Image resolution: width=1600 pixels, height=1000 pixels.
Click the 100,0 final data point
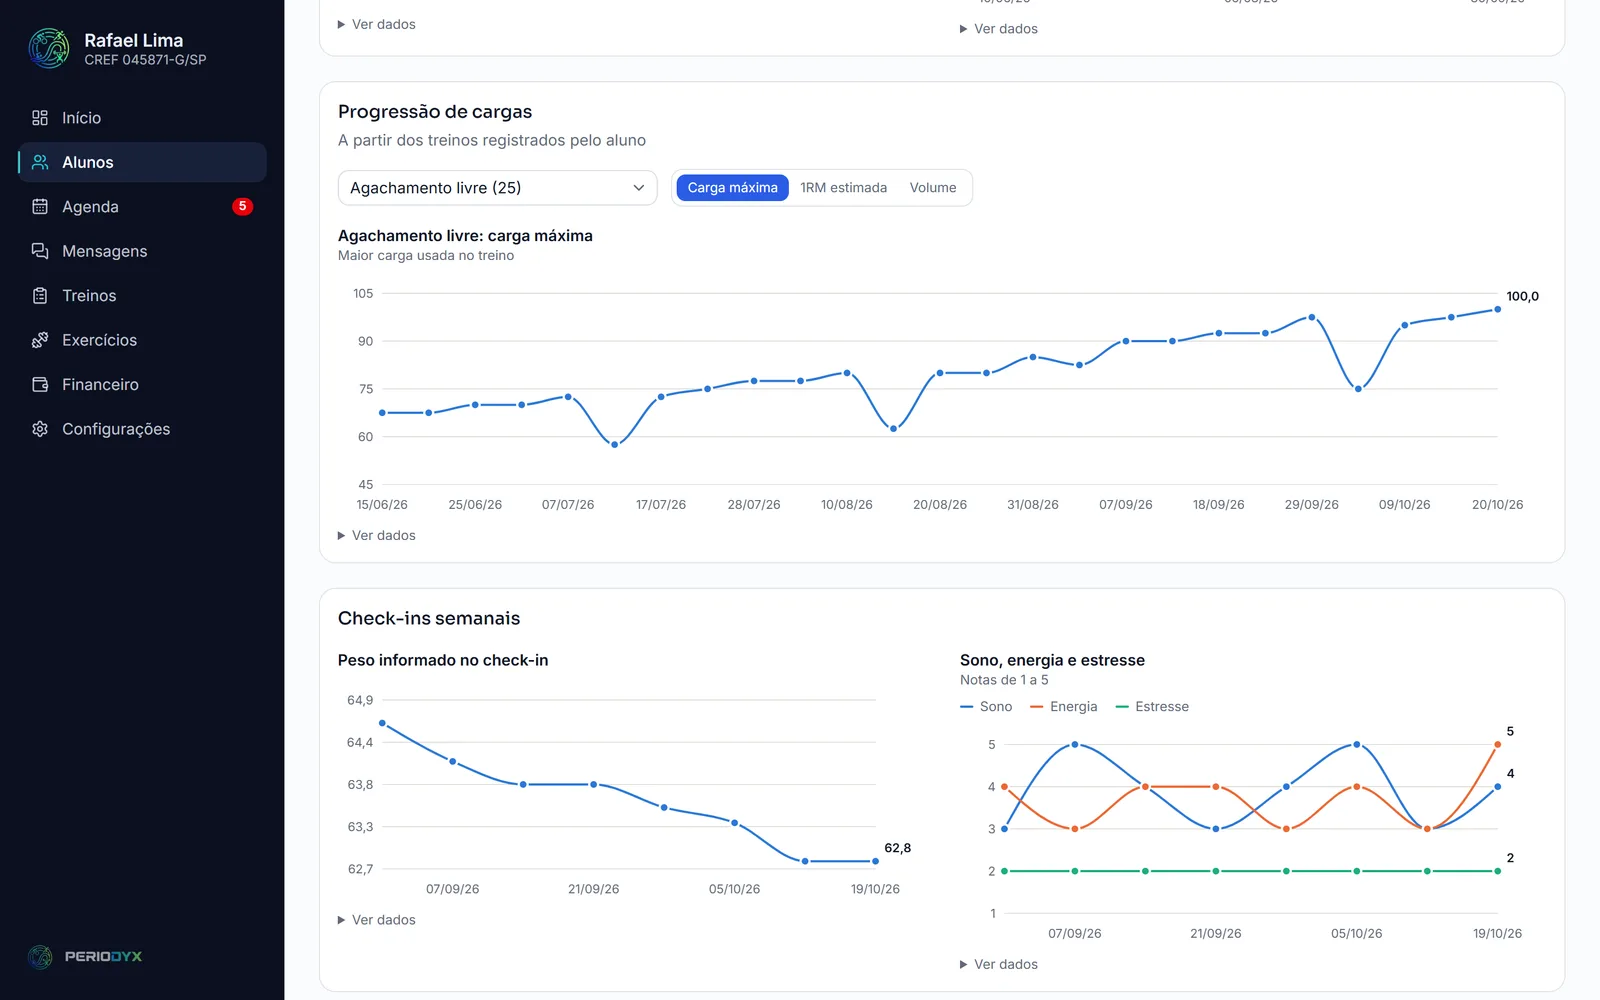[x=1498, y=309]
